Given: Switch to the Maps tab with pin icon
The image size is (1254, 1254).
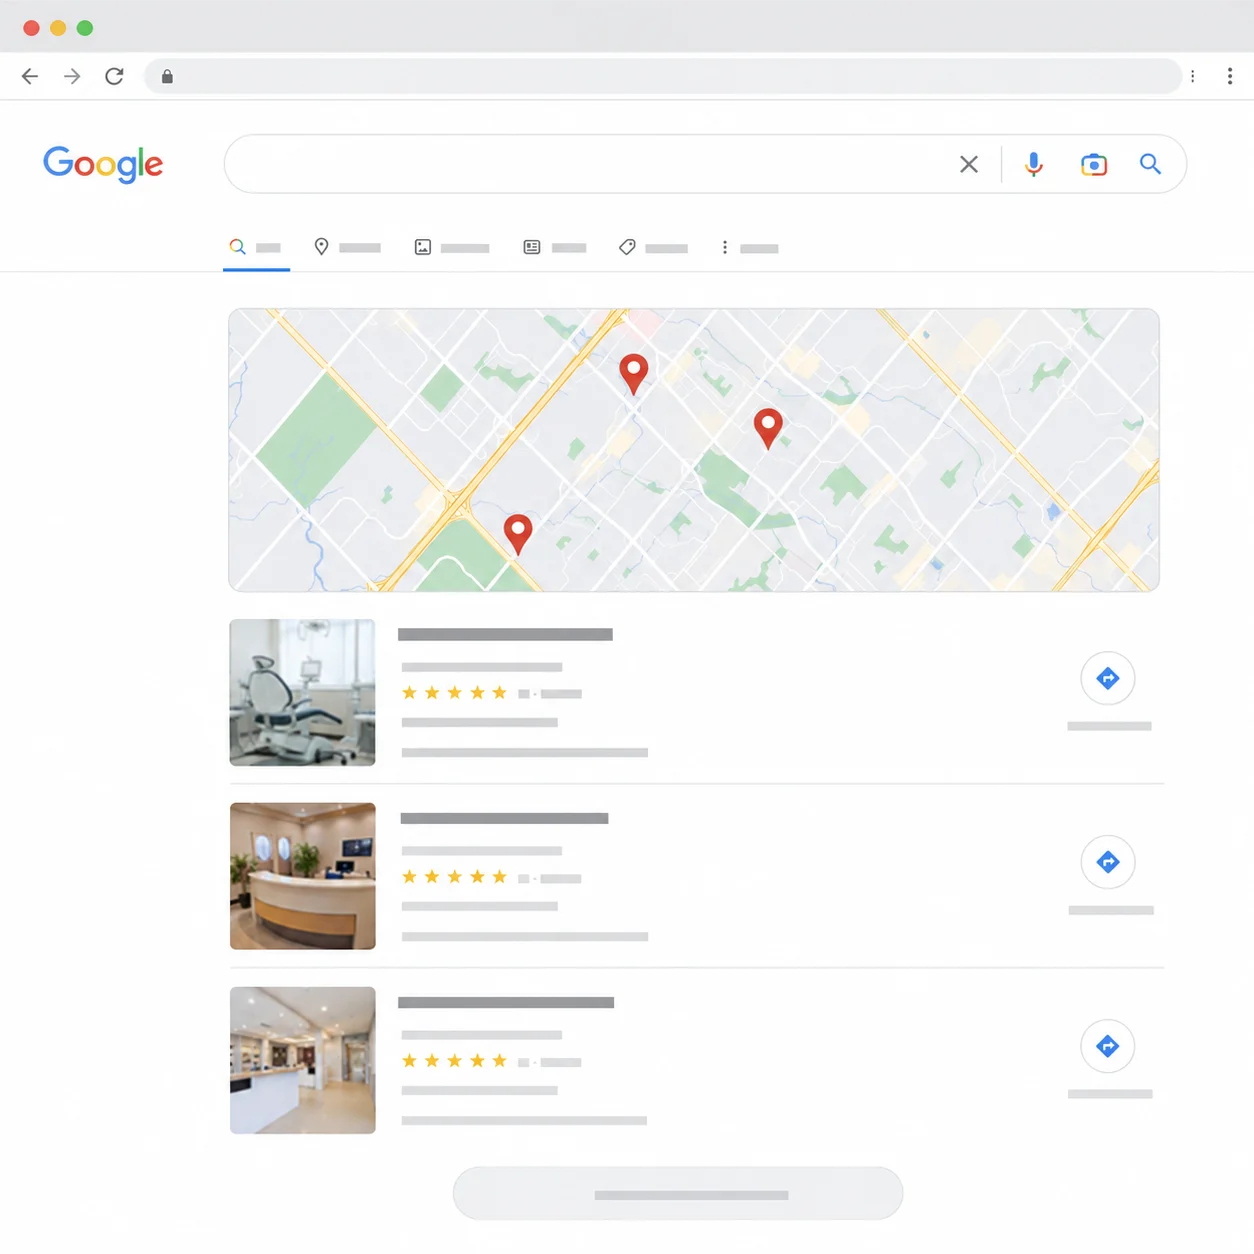Looking at the screenshot, I should coord(347,247).
